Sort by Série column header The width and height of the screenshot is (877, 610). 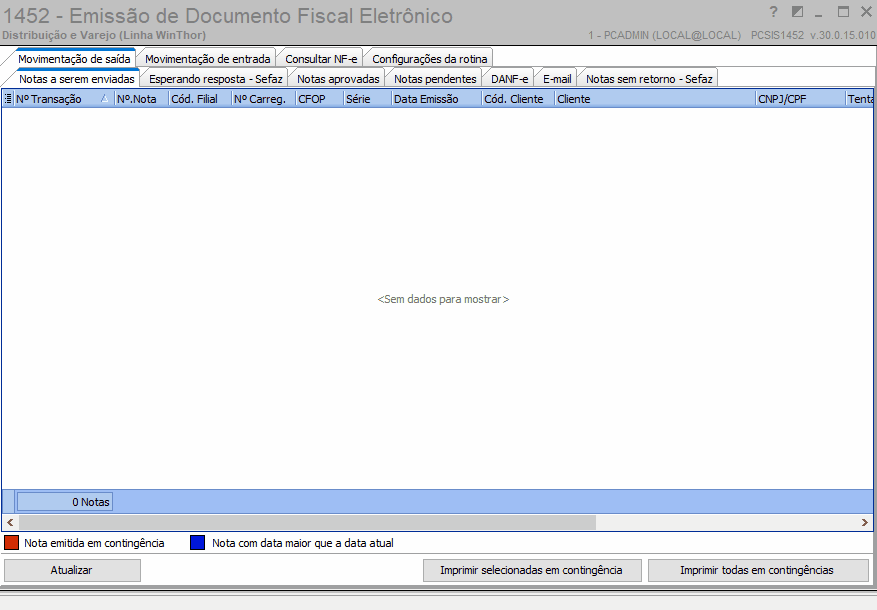point(367,99)
